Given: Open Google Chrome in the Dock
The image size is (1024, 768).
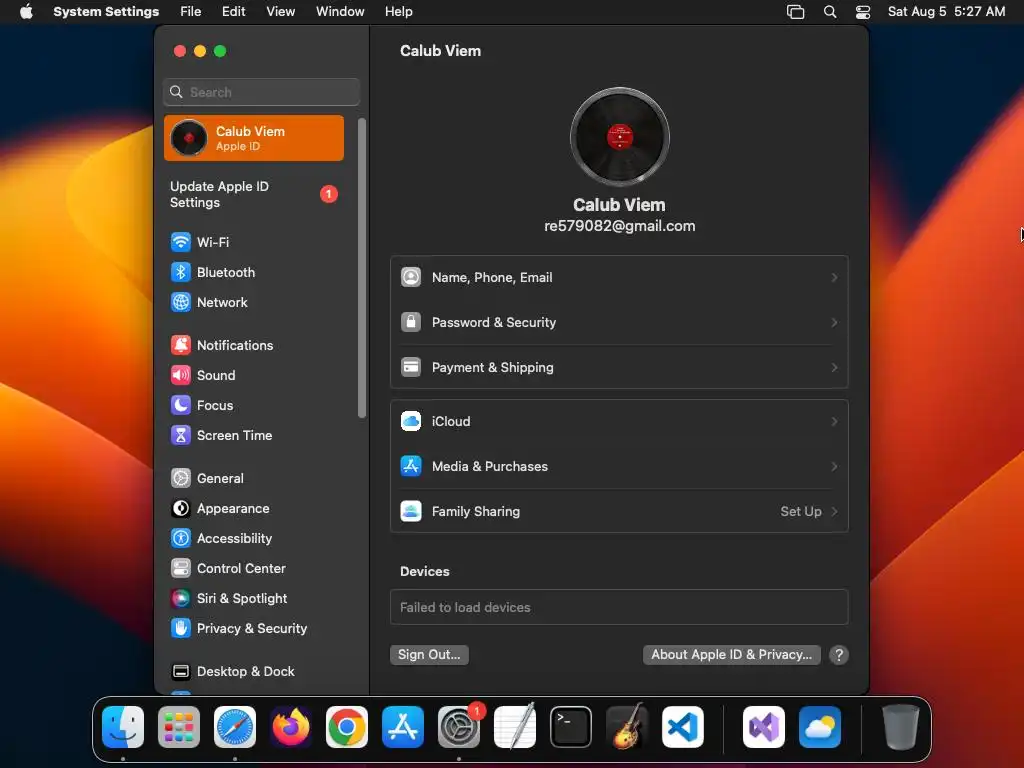Looking at the screenshot, I should click(347, 727).
